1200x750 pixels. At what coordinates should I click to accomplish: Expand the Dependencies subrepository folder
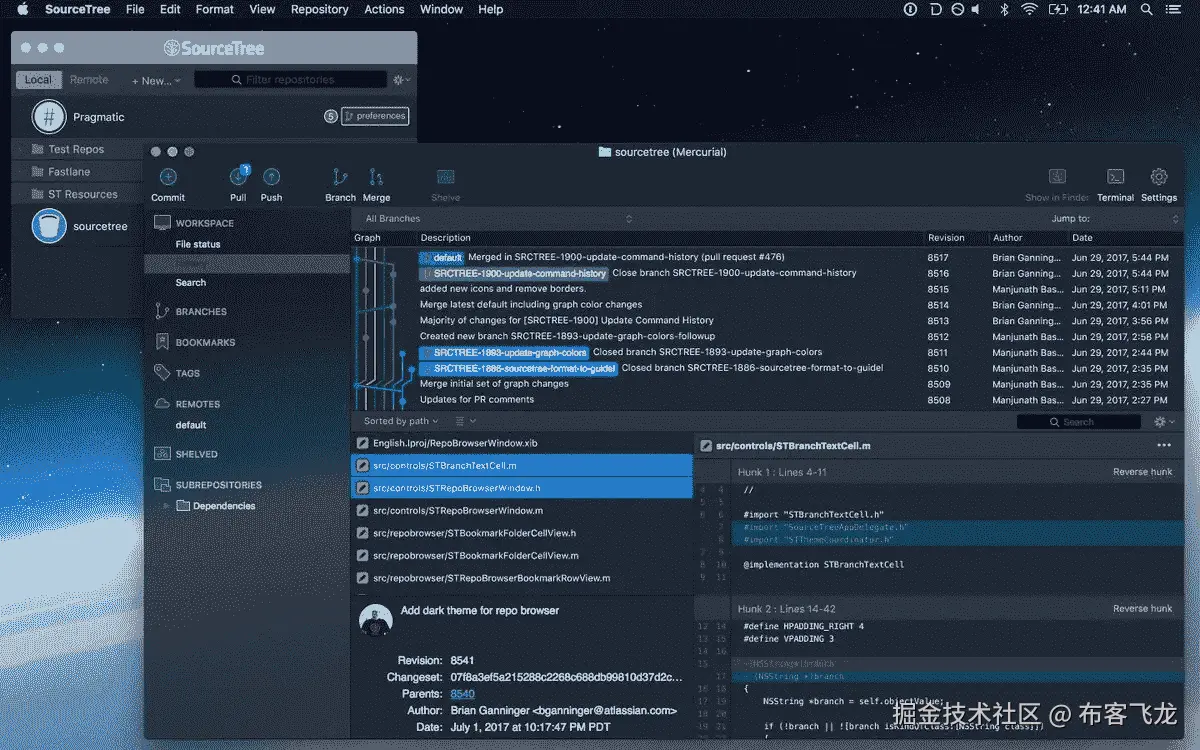click(x=166, y=506)
